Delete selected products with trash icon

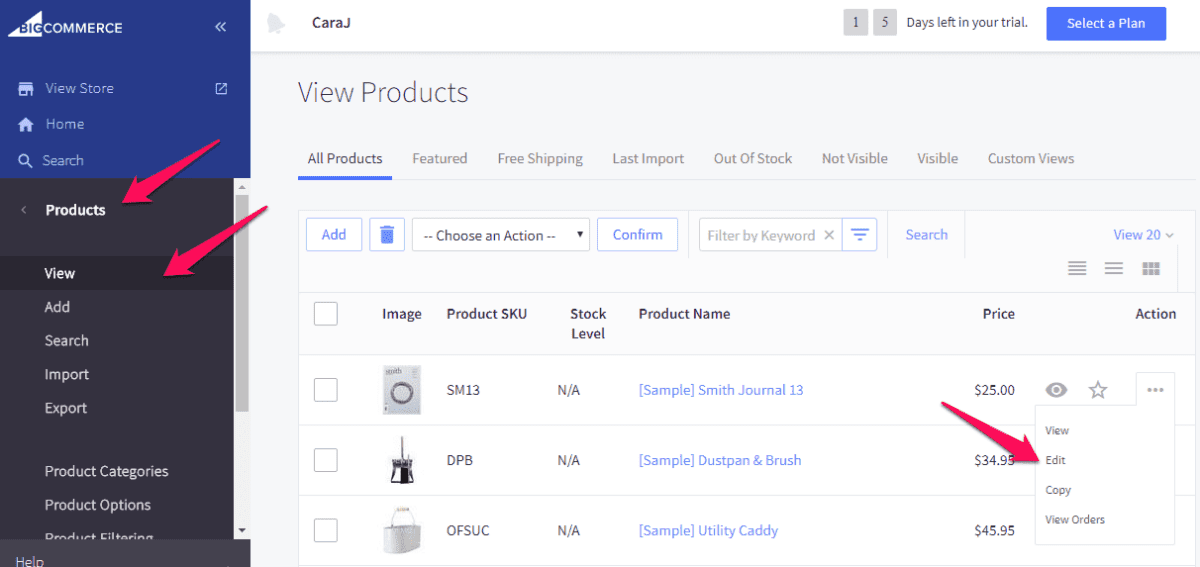[x=387, y=235]
